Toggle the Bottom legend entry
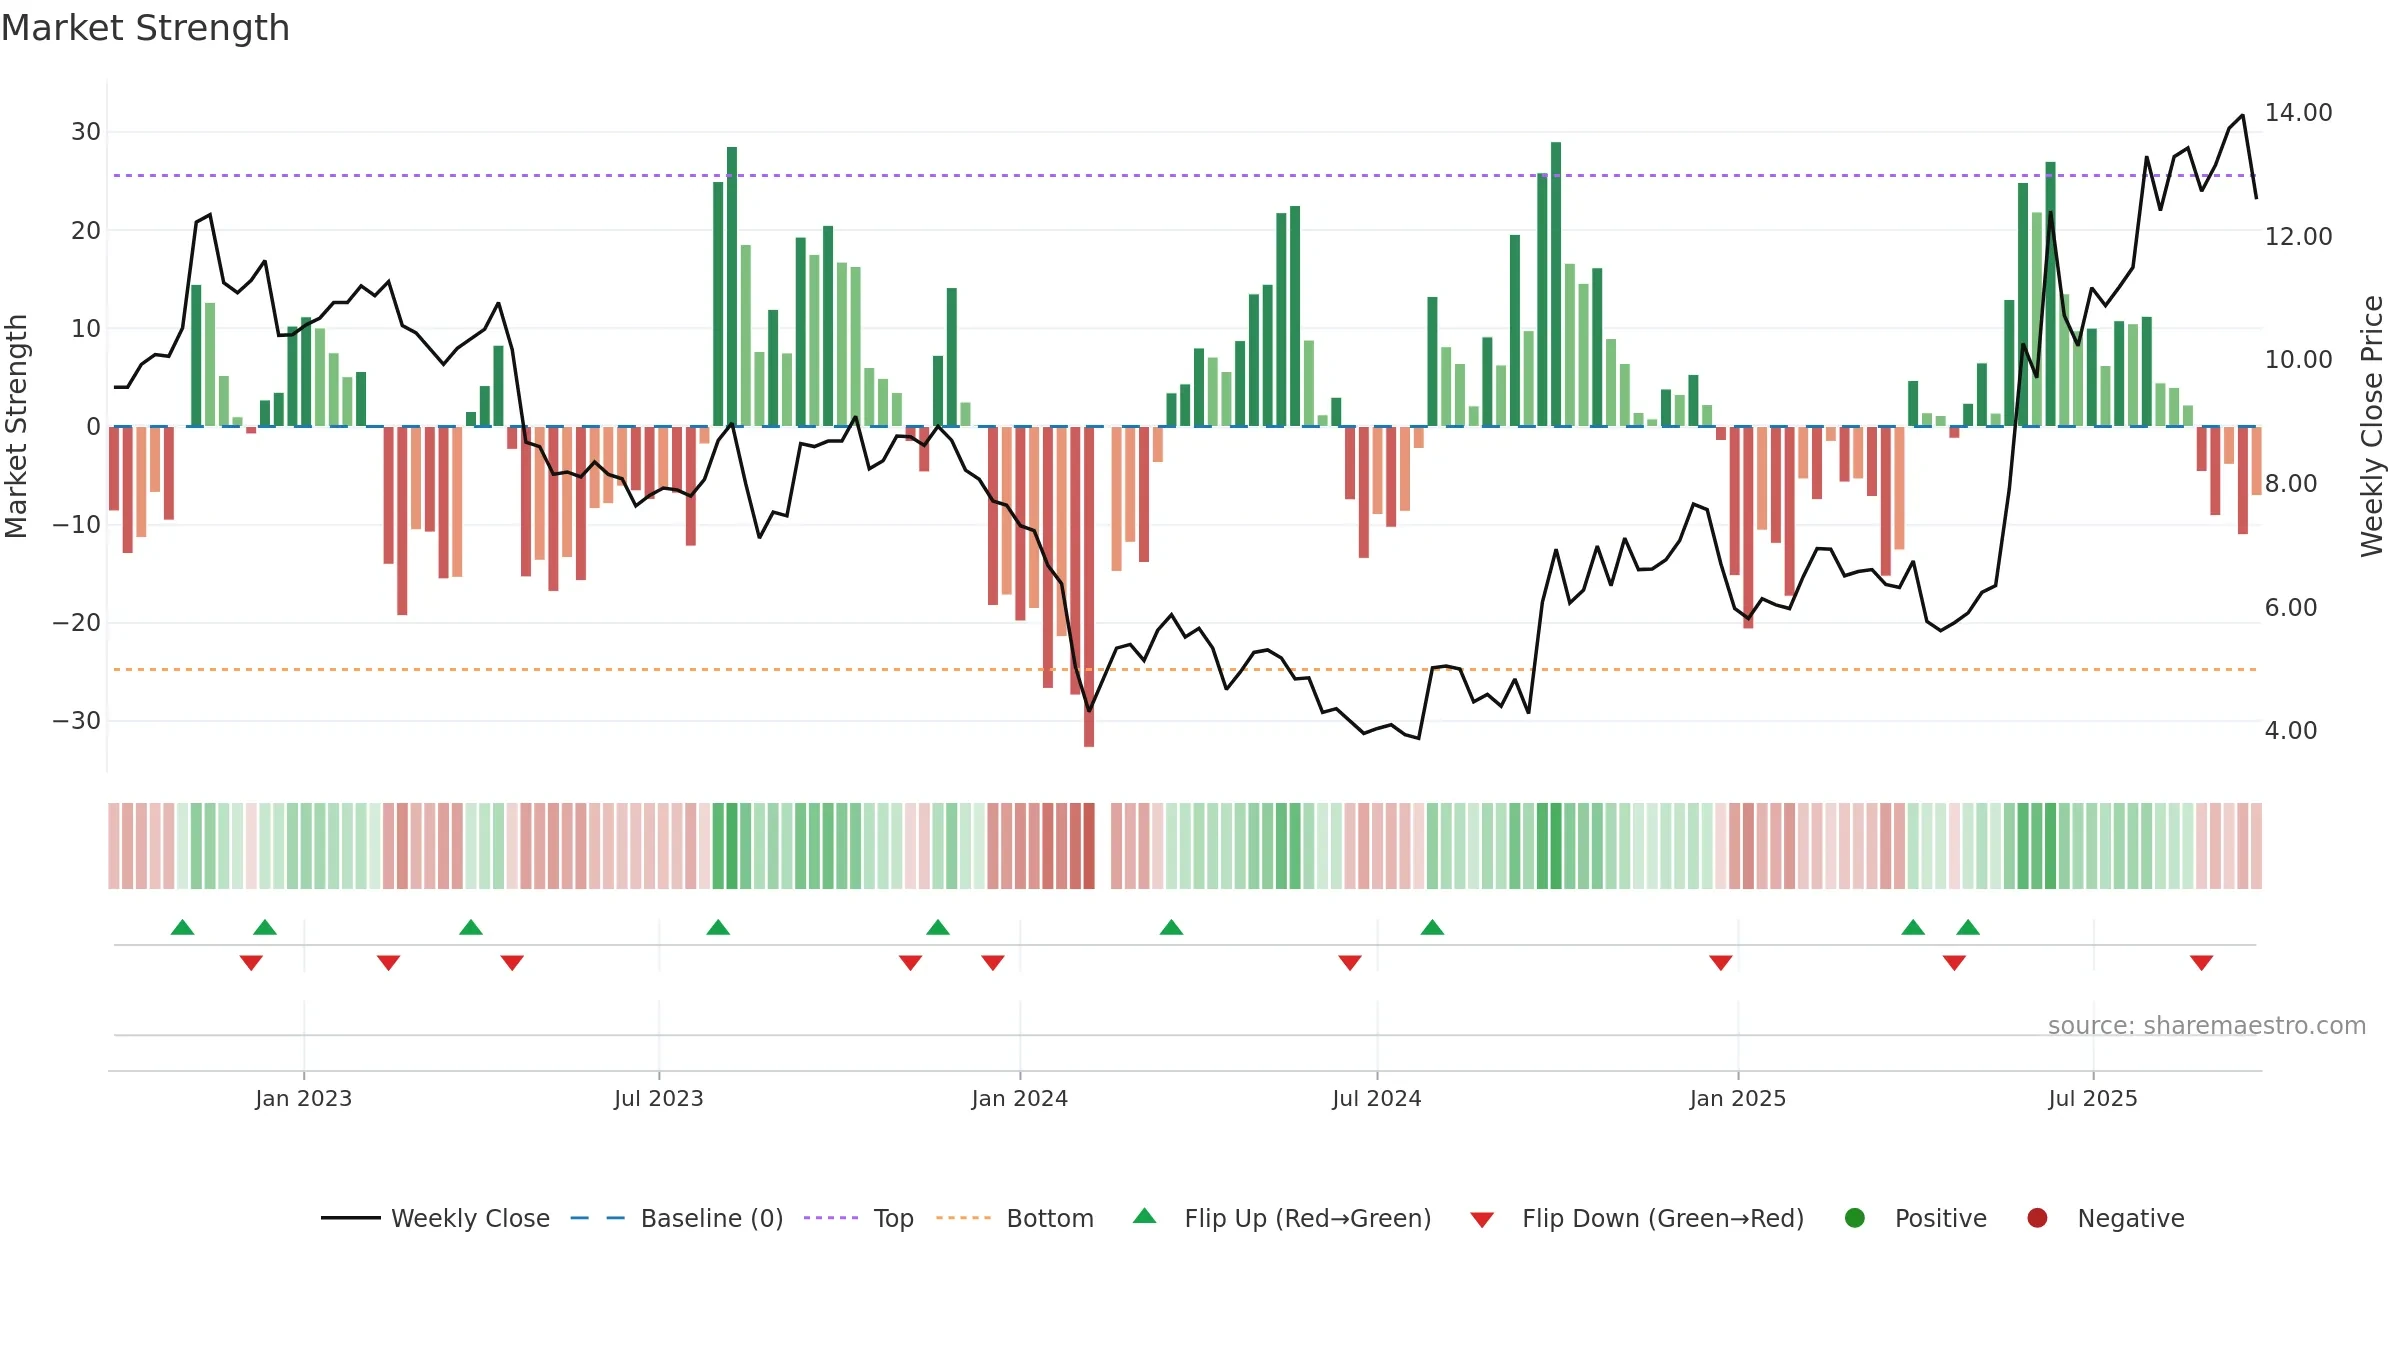 point(1015,1218)
